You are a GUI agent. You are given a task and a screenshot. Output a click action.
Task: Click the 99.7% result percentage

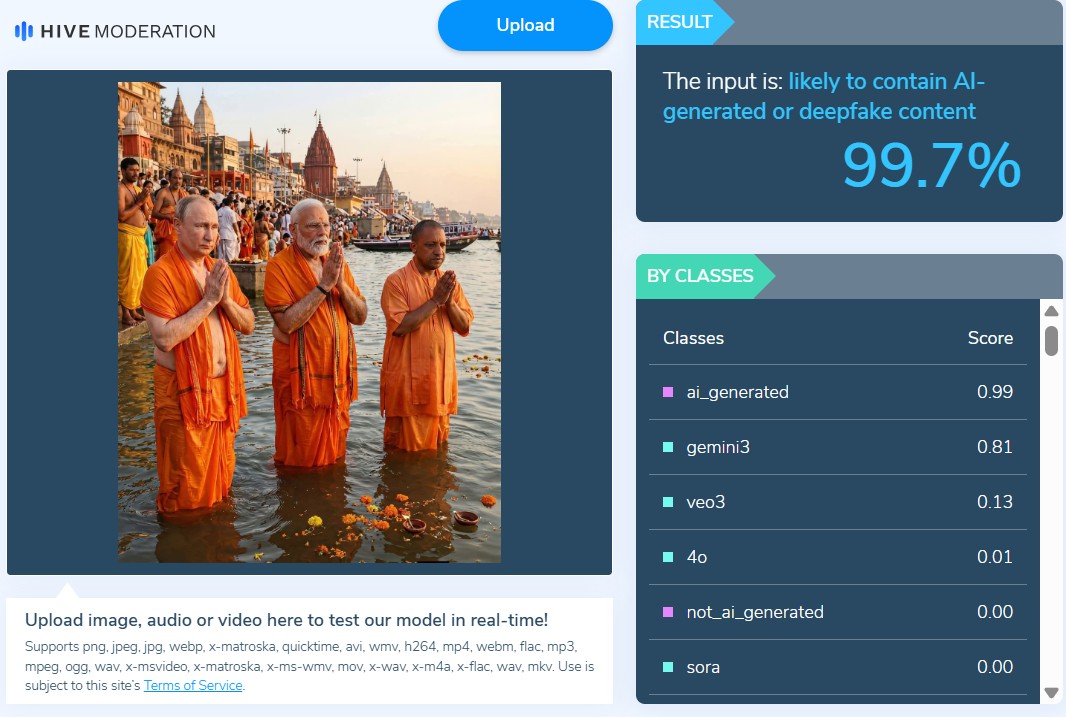coord(931,166)
